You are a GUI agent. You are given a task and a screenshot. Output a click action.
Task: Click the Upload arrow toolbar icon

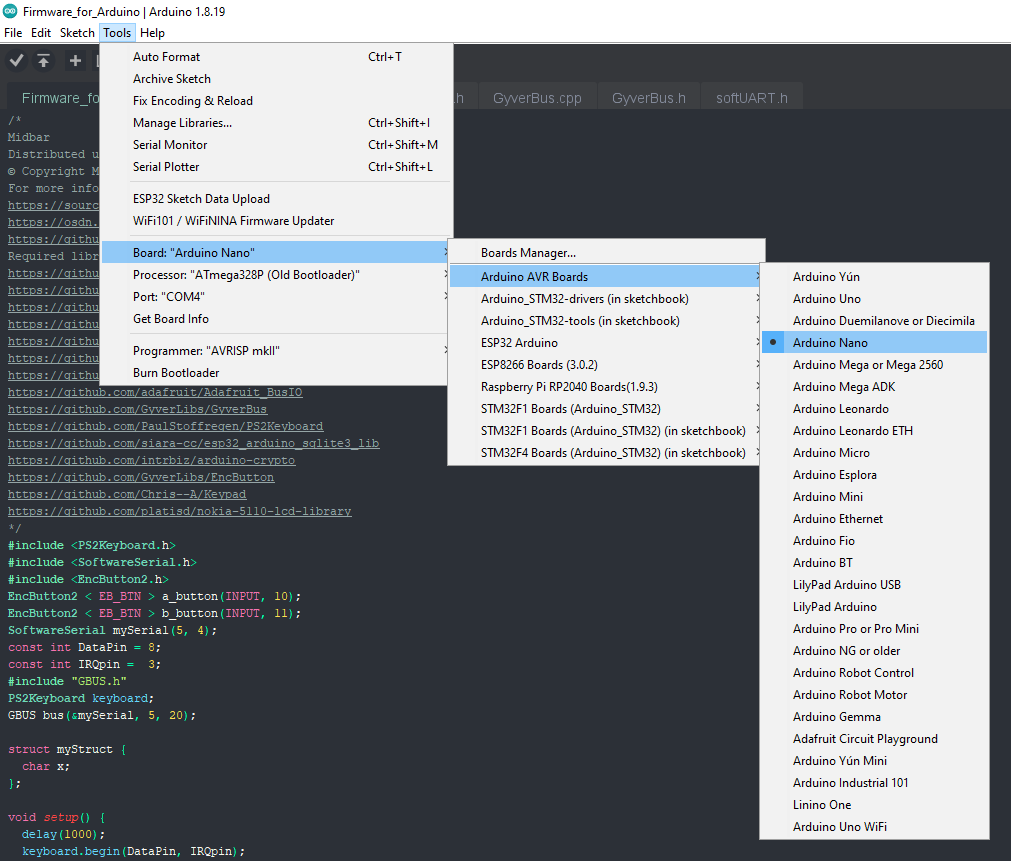[43, 61]
